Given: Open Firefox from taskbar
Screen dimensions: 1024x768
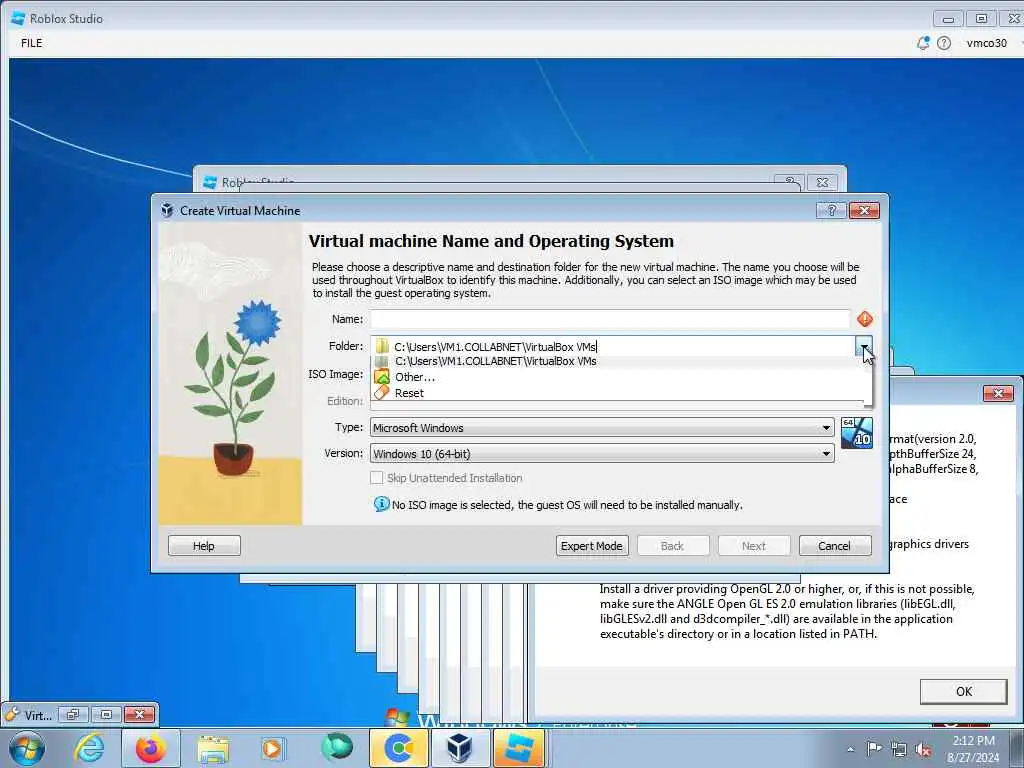Looking at the screenshot, I should (150, 748).
